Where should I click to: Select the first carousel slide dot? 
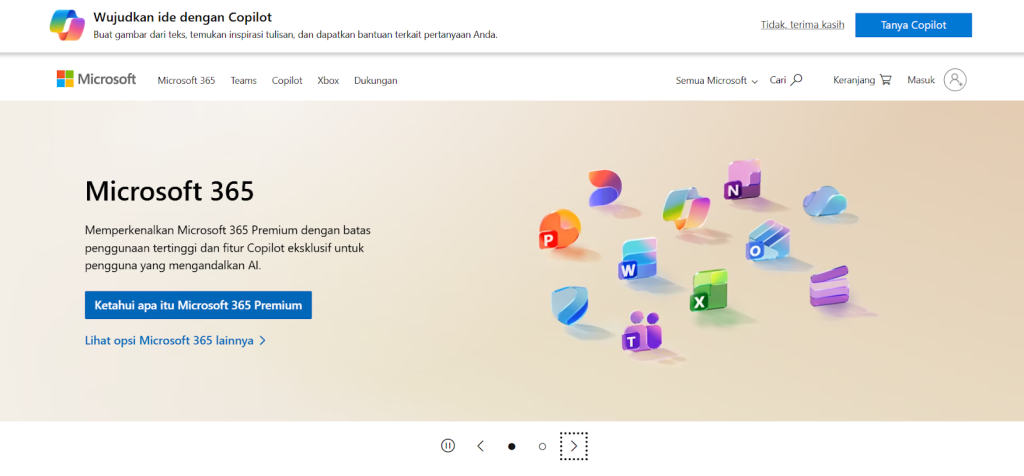(x=511, y=447)
